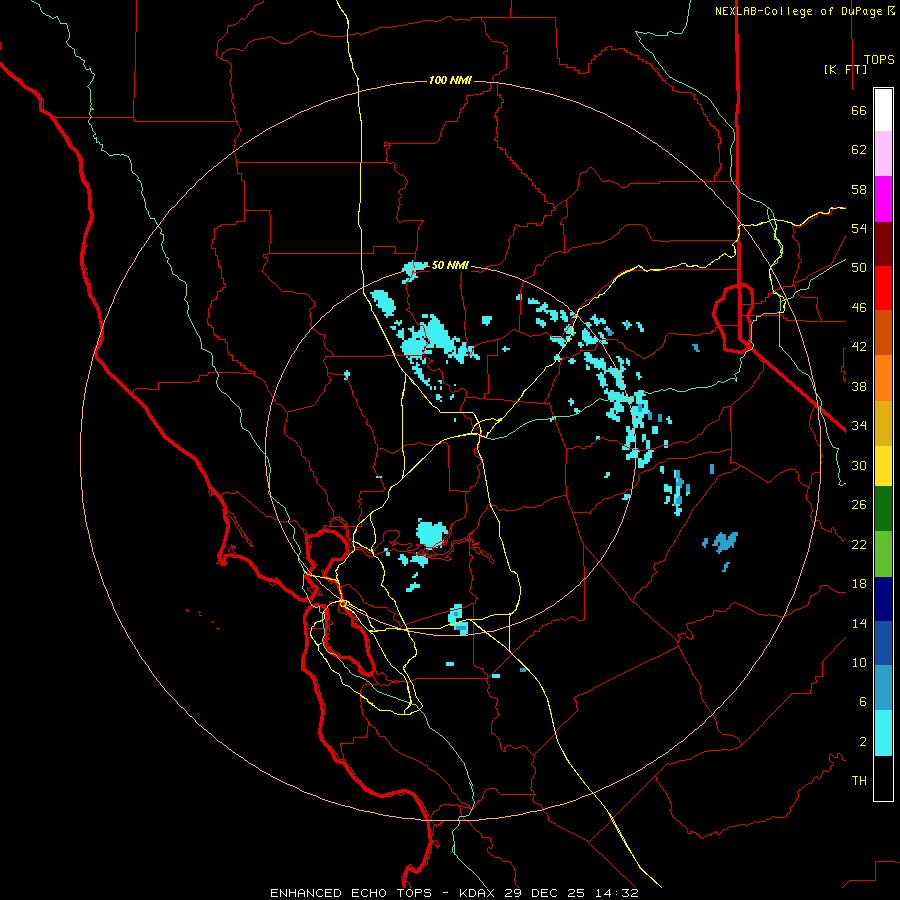Click the 'TH' legend label
Image resolution: width=900 pixels, height=900 pixels.
point(859,781)
